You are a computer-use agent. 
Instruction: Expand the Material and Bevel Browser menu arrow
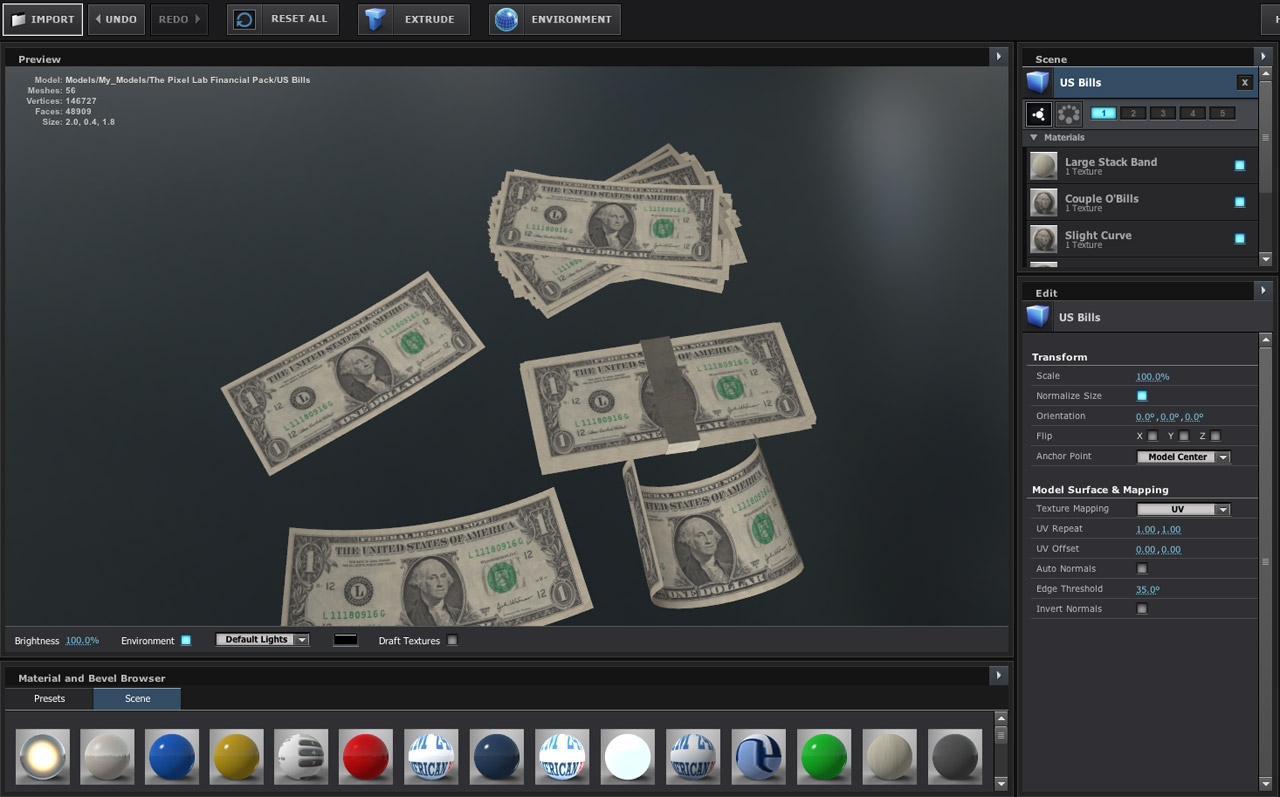point(998,676)
